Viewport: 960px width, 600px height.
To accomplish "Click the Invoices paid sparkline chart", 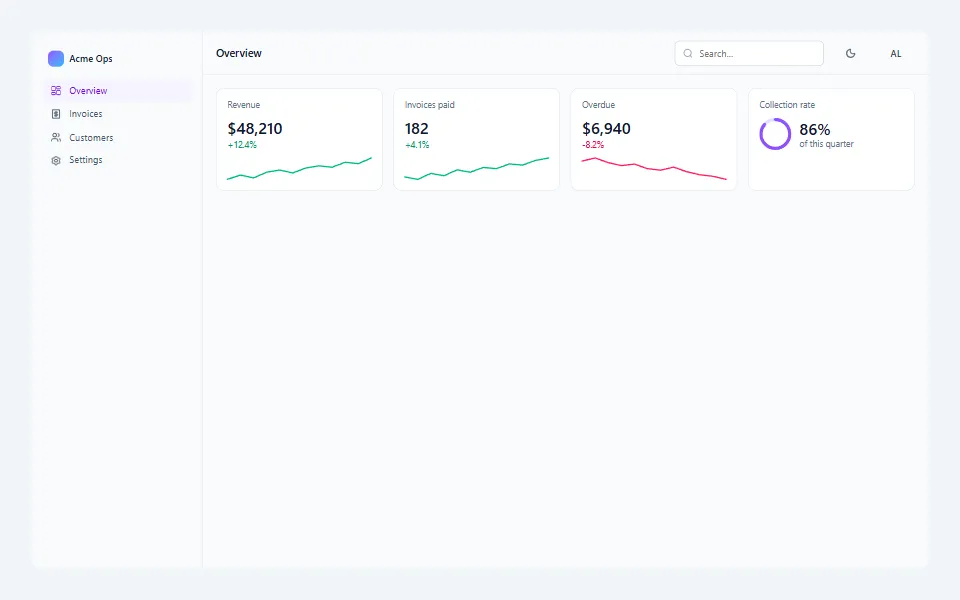I will tap(476, 168).
